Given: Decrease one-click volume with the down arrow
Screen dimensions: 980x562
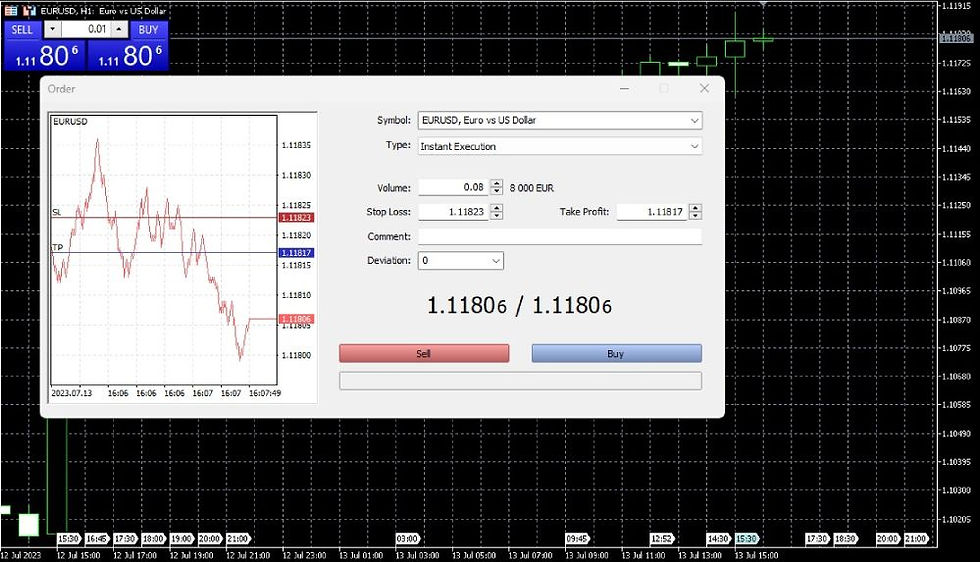Looking at the screenshot, I should (x=52, y=29).
